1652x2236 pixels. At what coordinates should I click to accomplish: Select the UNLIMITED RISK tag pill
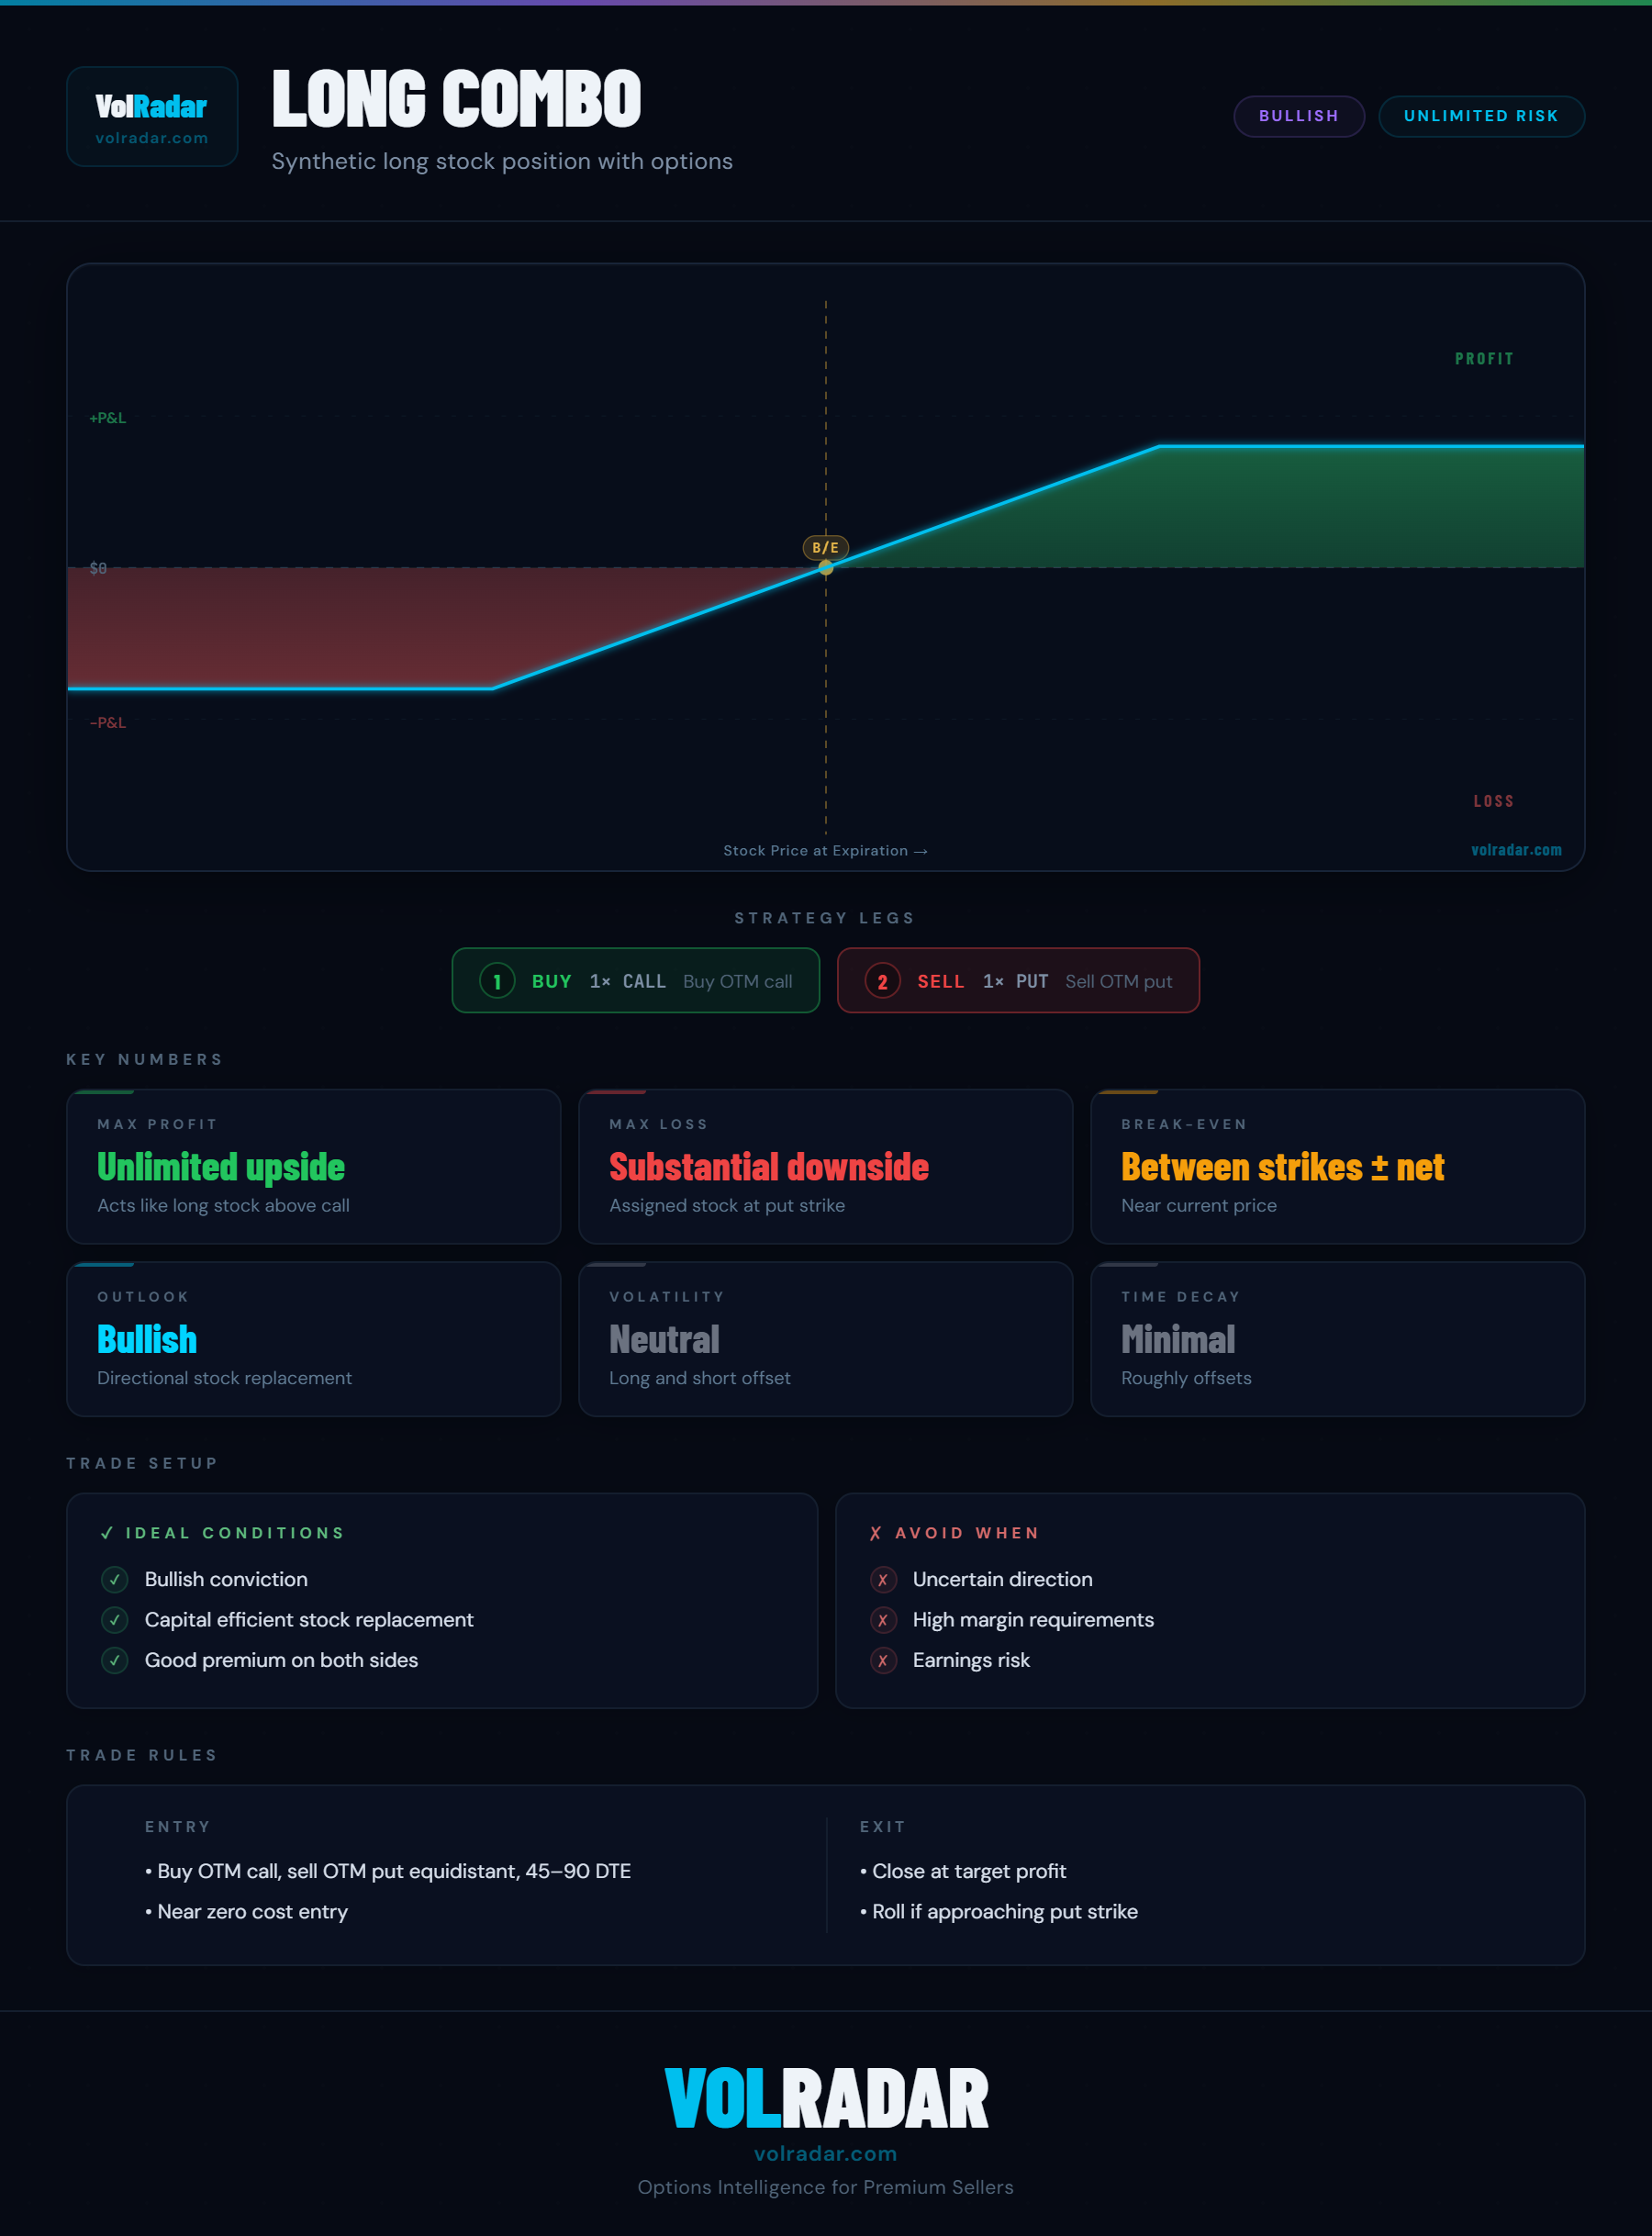[1480, 116]
